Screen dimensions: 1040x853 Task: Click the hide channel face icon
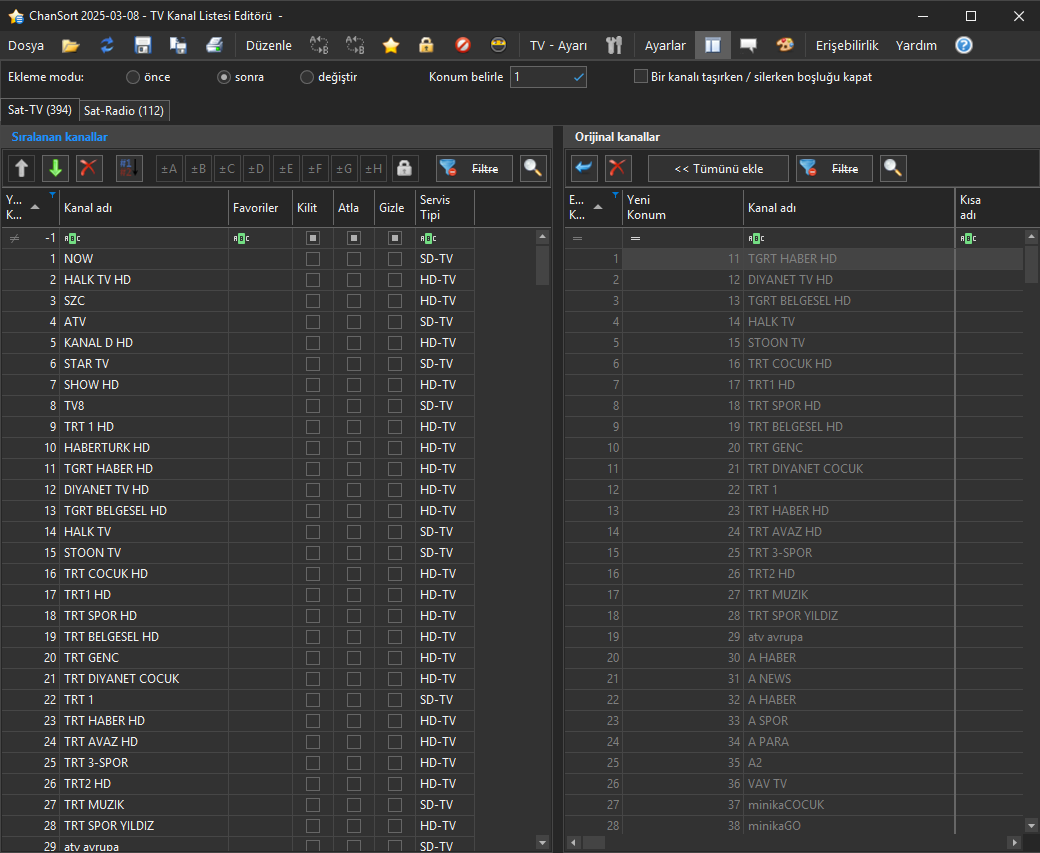498,45
